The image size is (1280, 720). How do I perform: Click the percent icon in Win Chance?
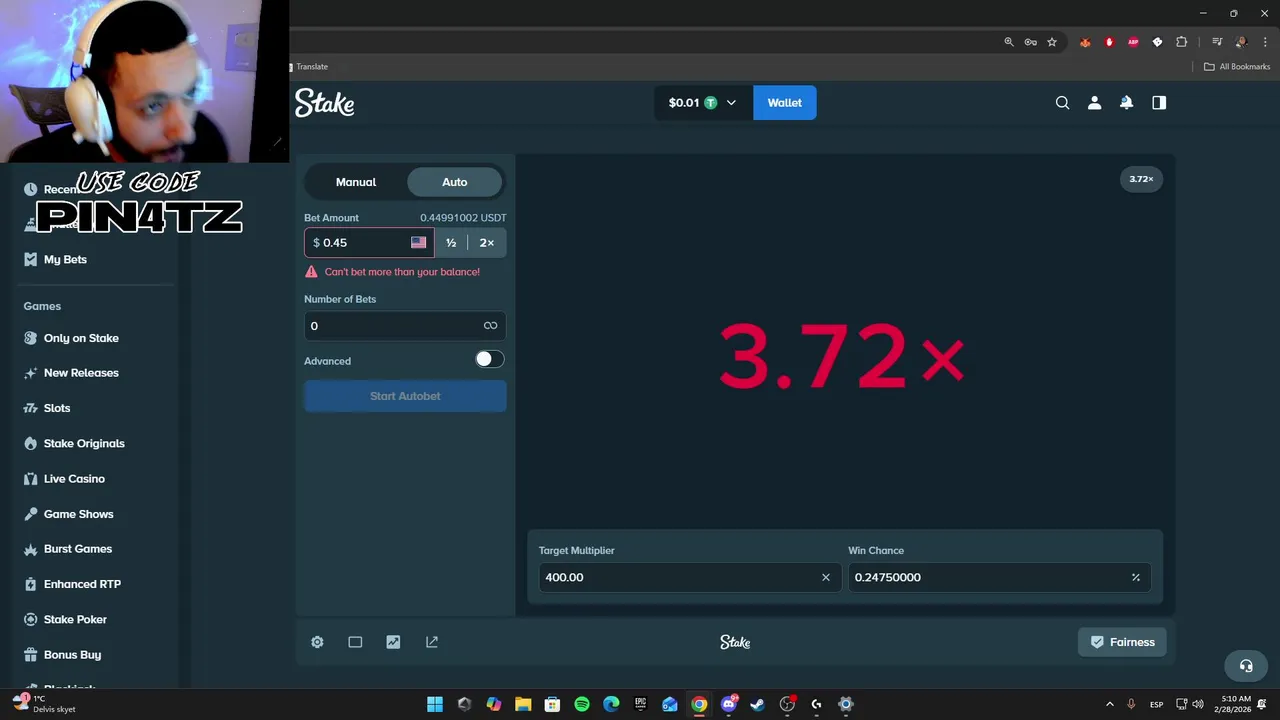(x=1136, y=577)
